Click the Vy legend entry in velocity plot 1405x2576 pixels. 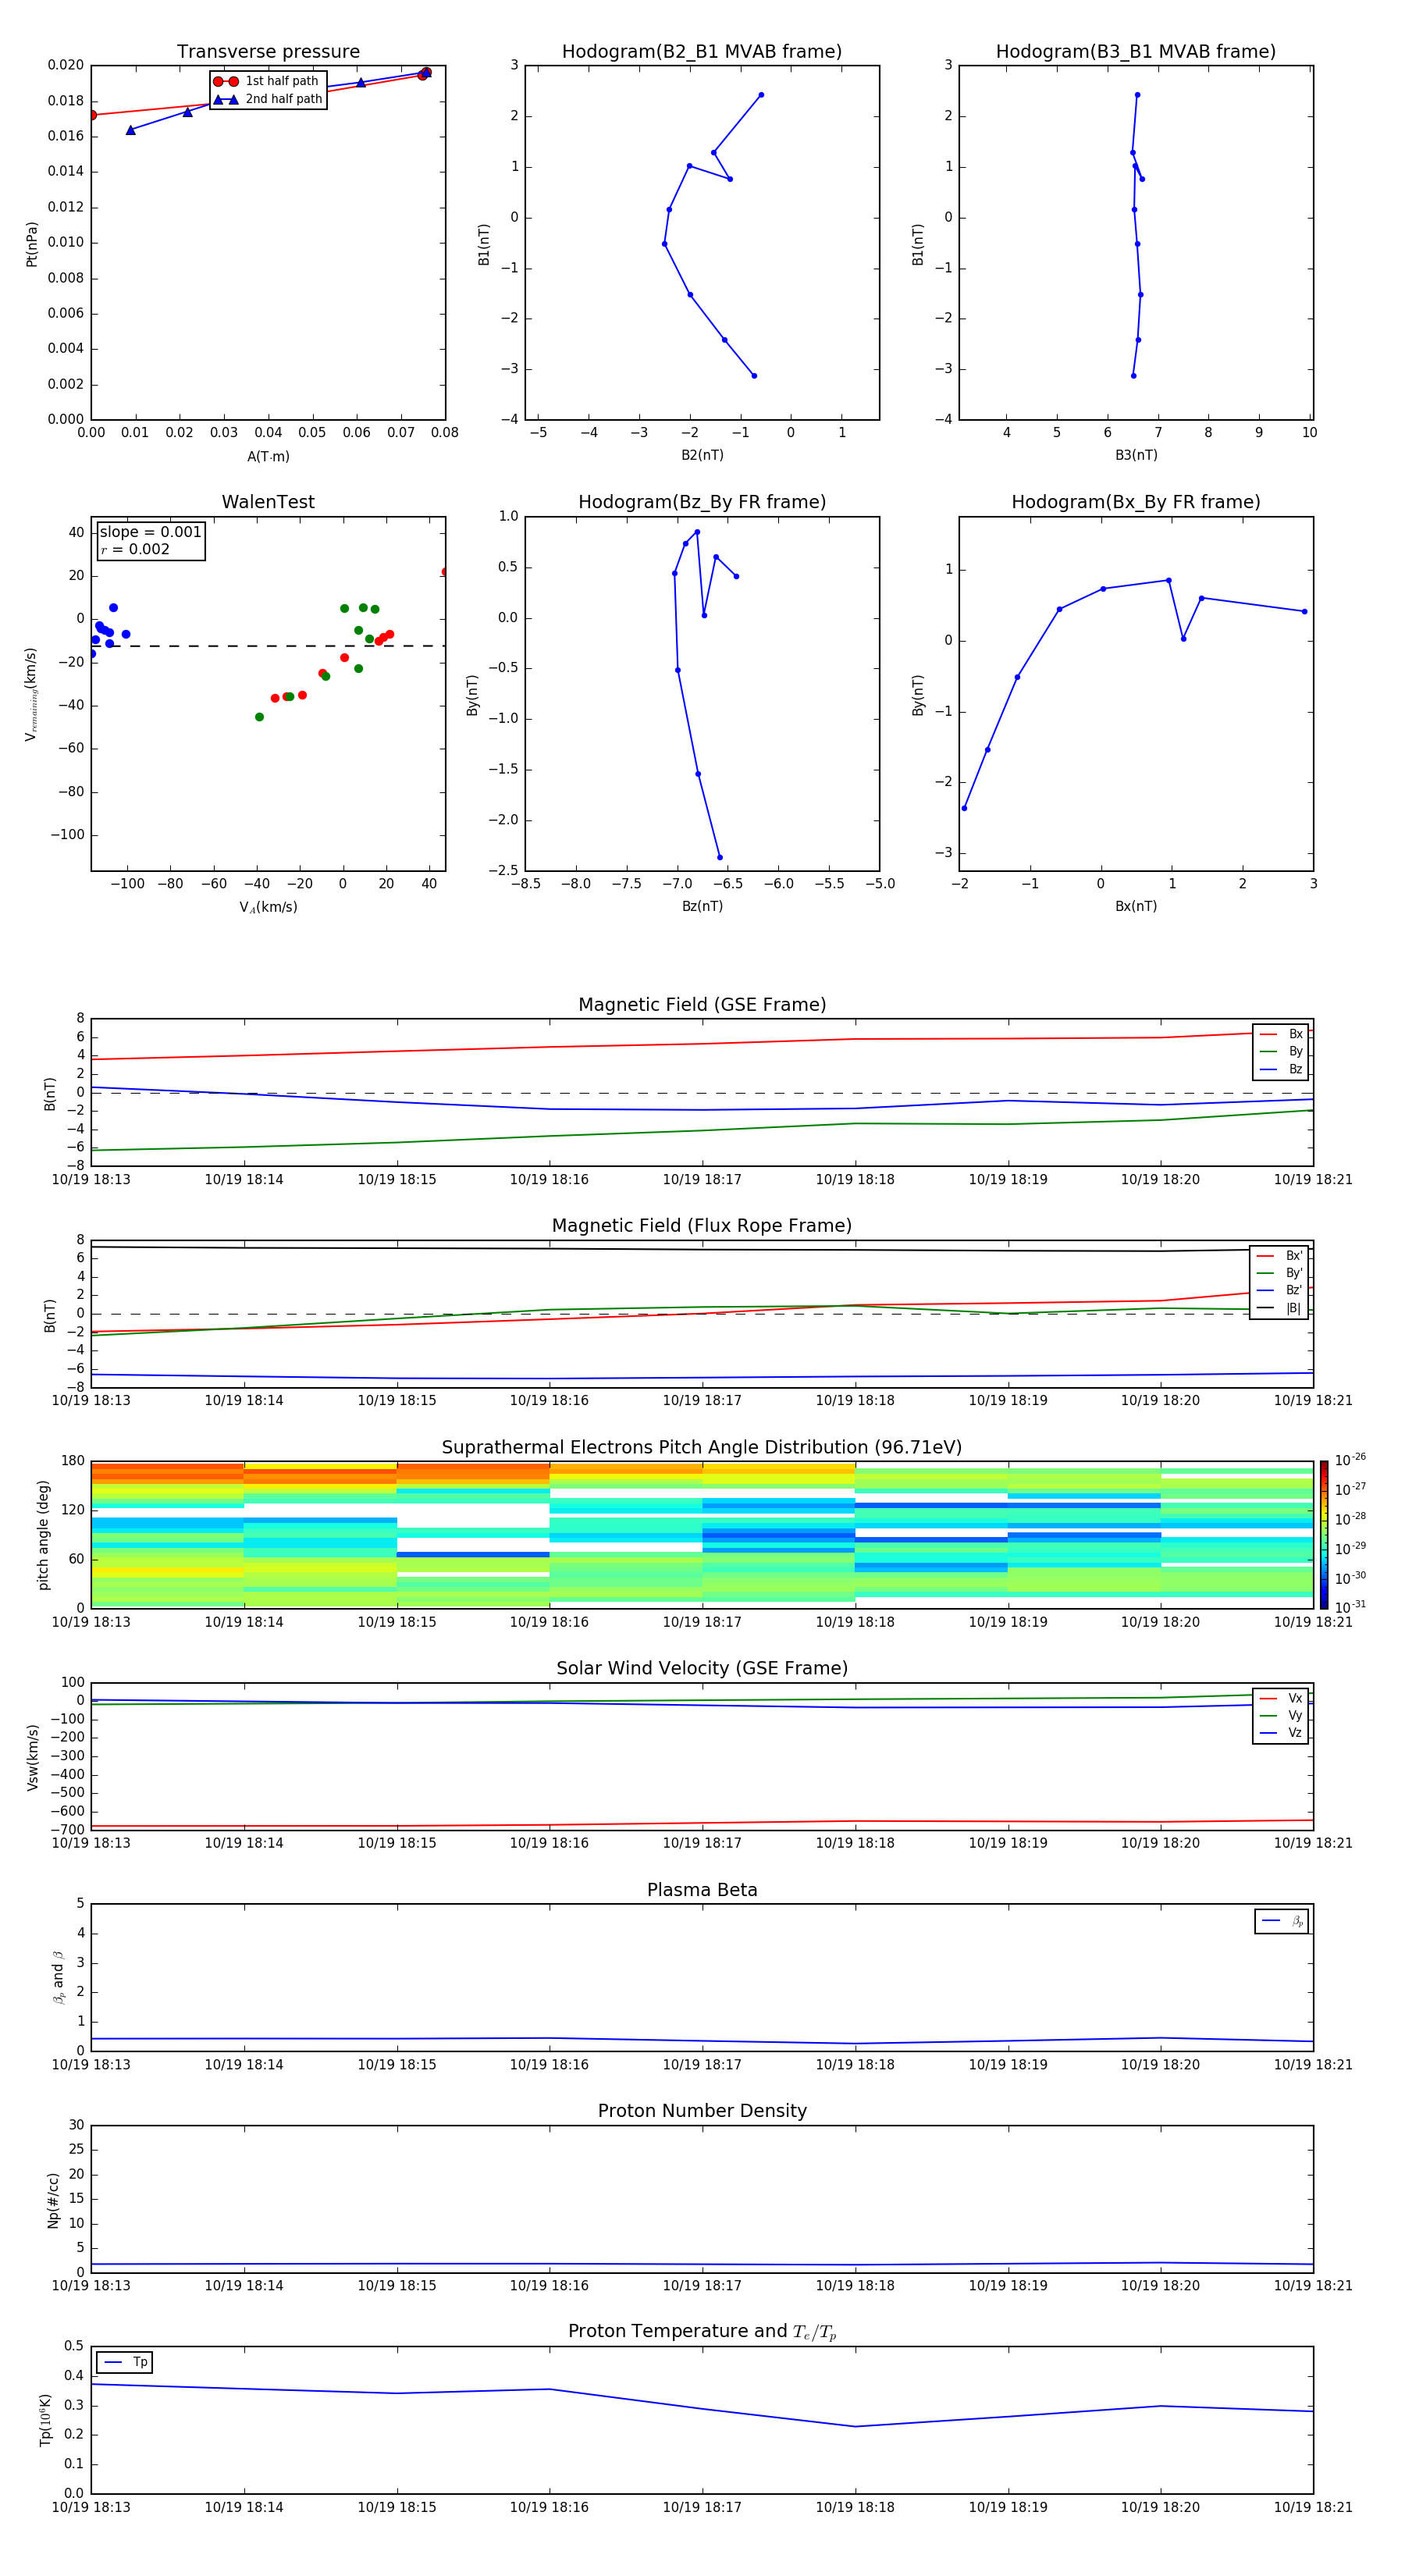coord(1281,1715)
